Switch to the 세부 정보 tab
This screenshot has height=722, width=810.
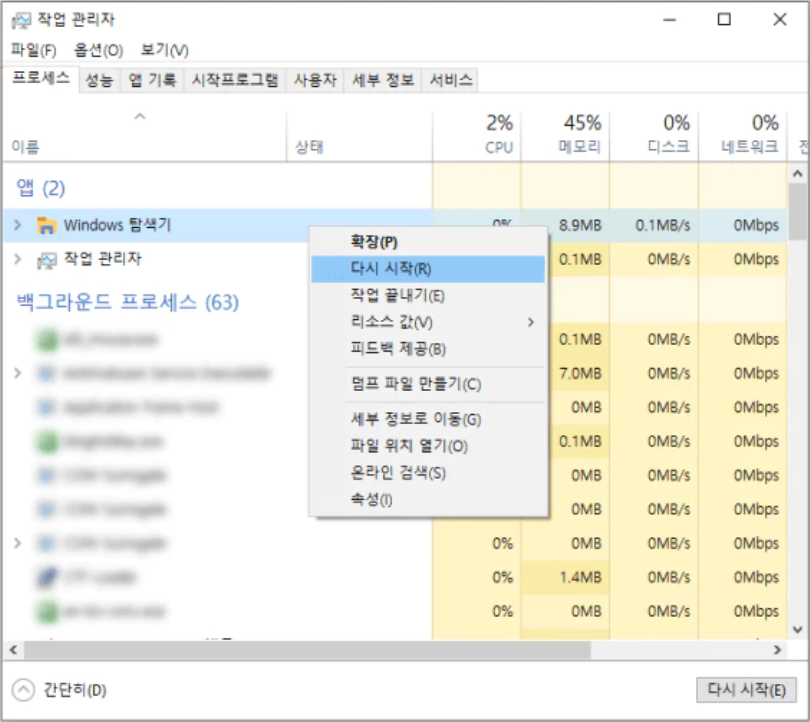(x=383, y=80)
